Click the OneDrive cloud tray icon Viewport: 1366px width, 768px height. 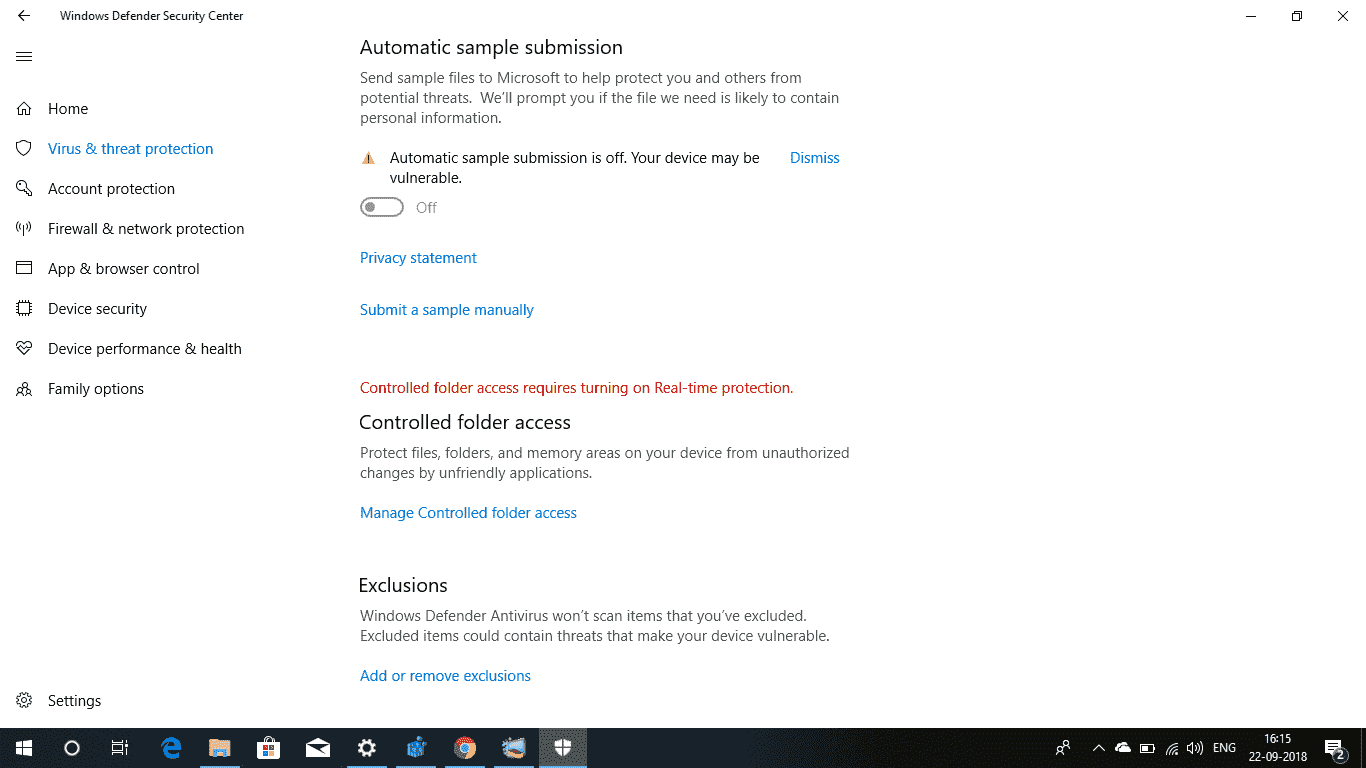click(x=1123, y=748)
